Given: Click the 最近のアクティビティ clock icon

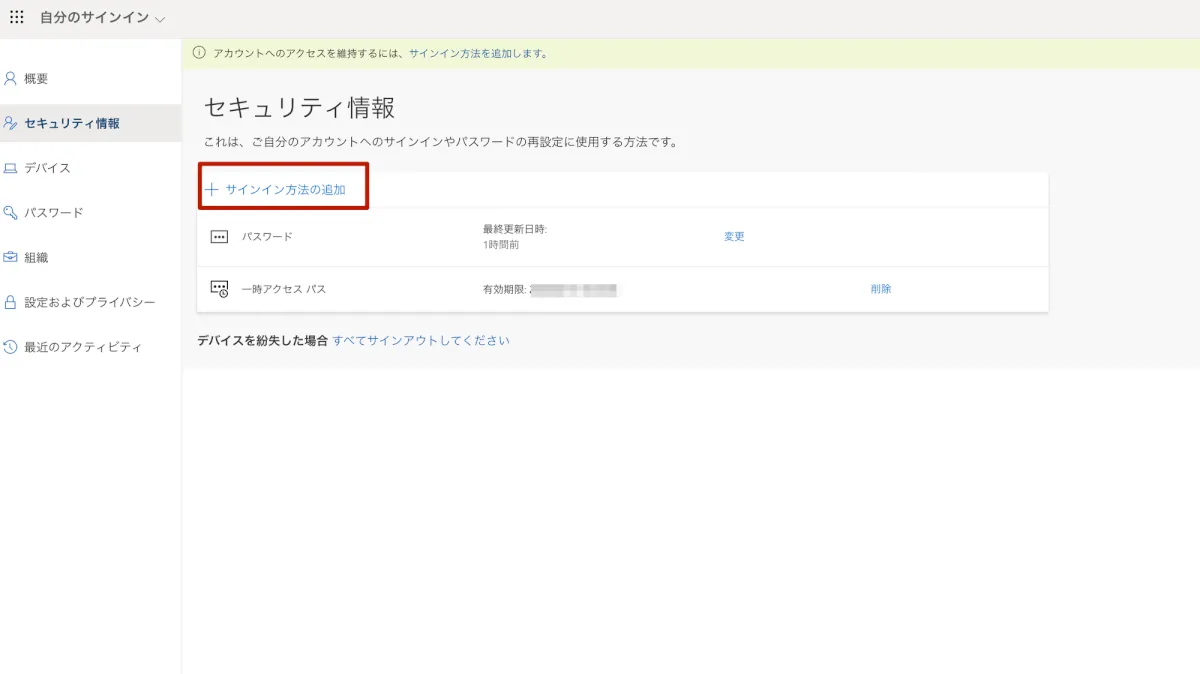Looking at the screenshot, I should point(10,347).
